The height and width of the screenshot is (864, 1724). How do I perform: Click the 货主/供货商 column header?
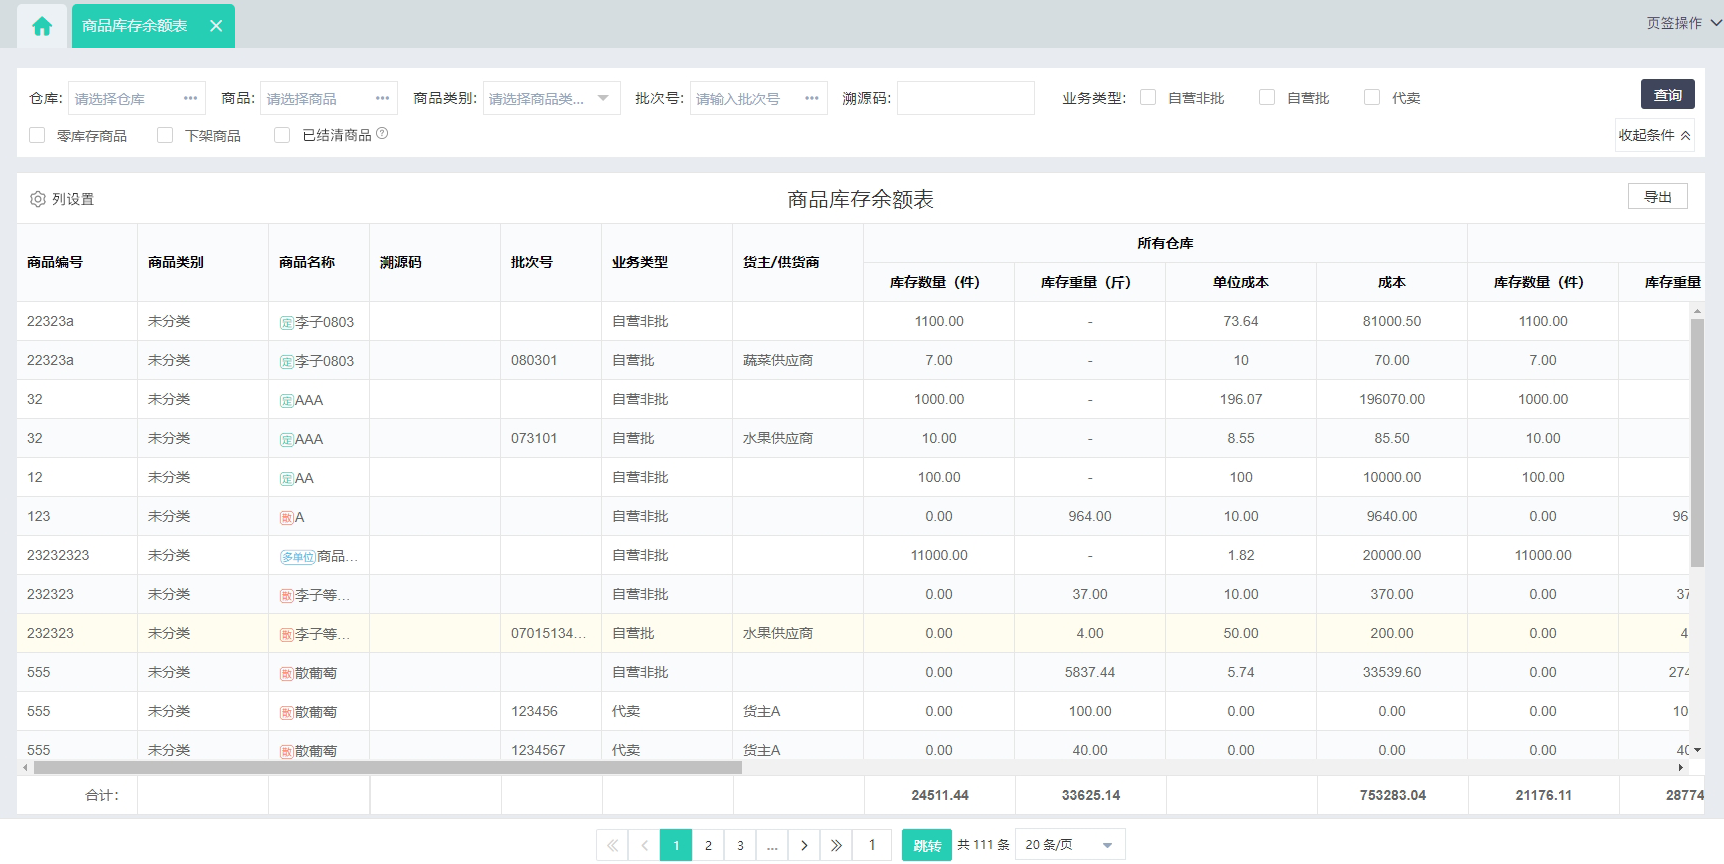798,262
